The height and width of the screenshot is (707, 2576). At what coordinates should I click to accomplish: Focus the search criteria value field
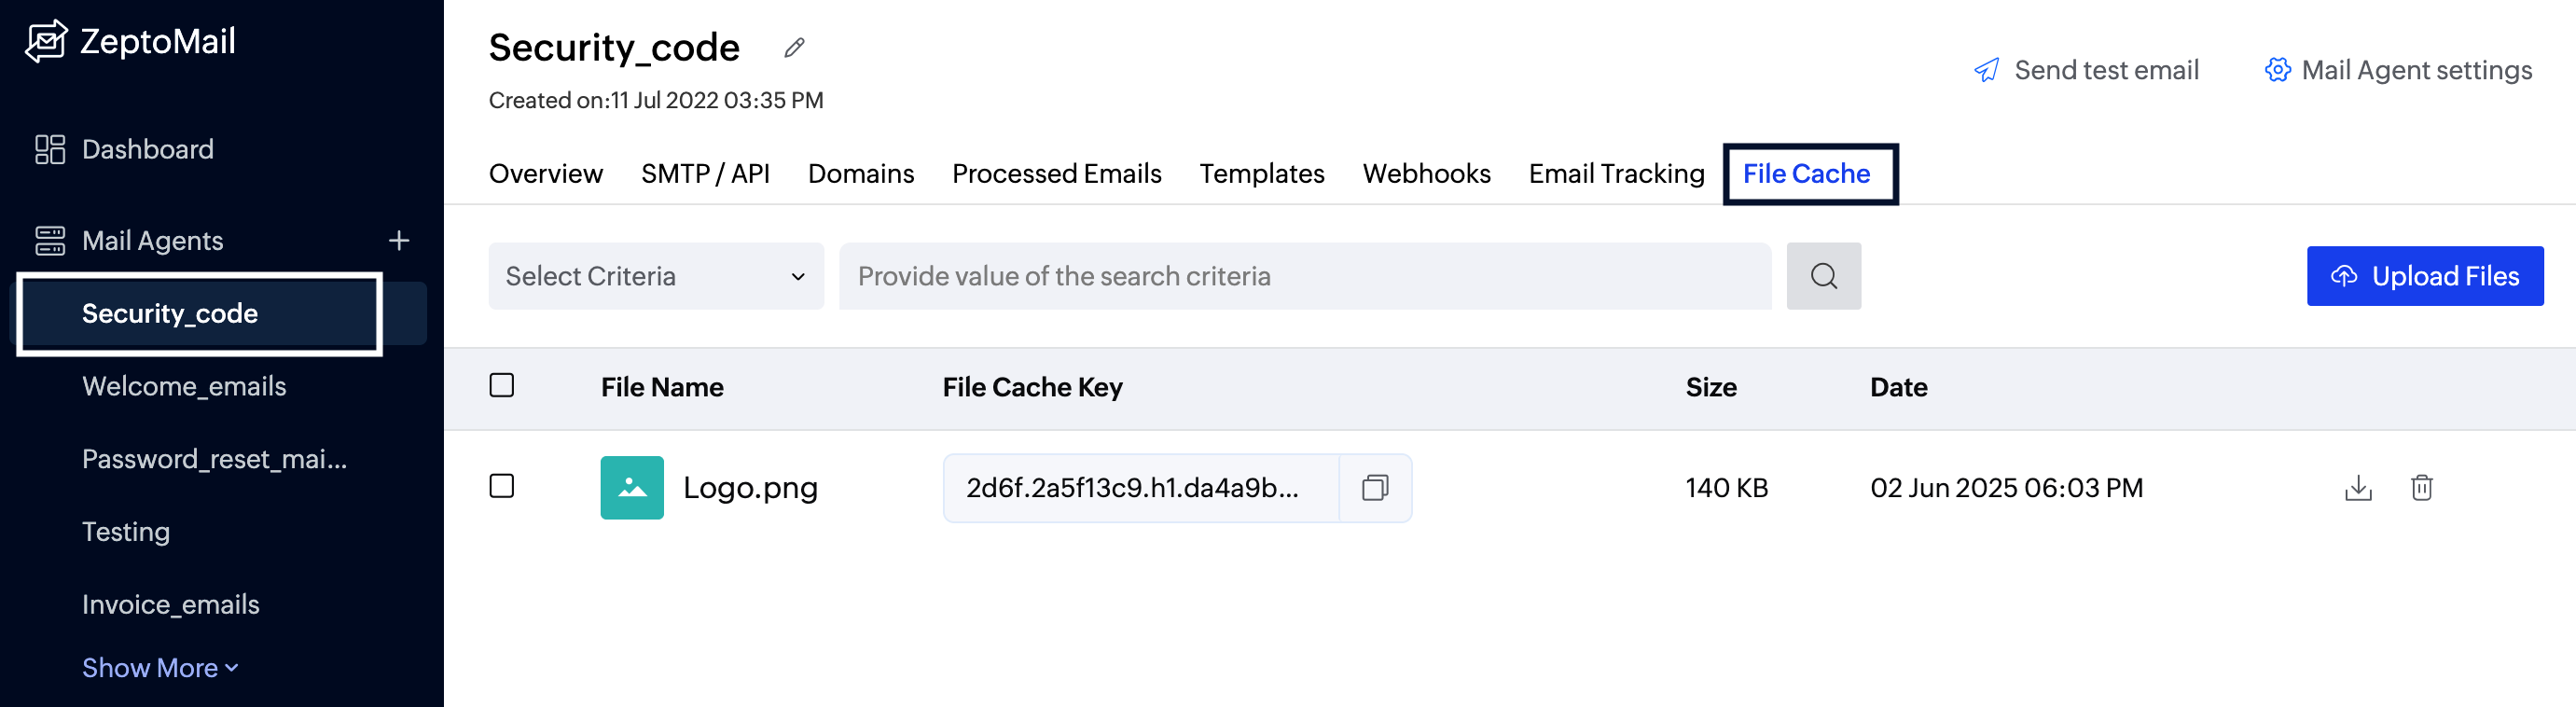[1304, 276]
